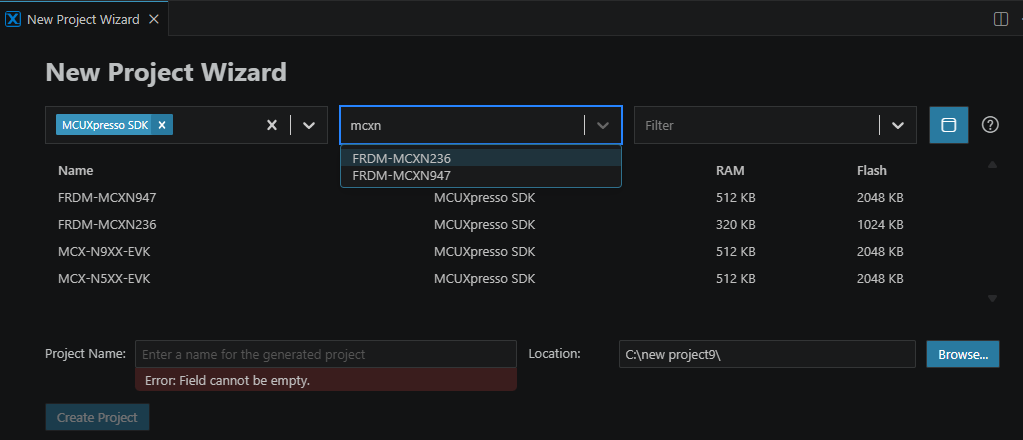
Task: Close the New Project Wizard tab
Action: [x=154, y=19]
